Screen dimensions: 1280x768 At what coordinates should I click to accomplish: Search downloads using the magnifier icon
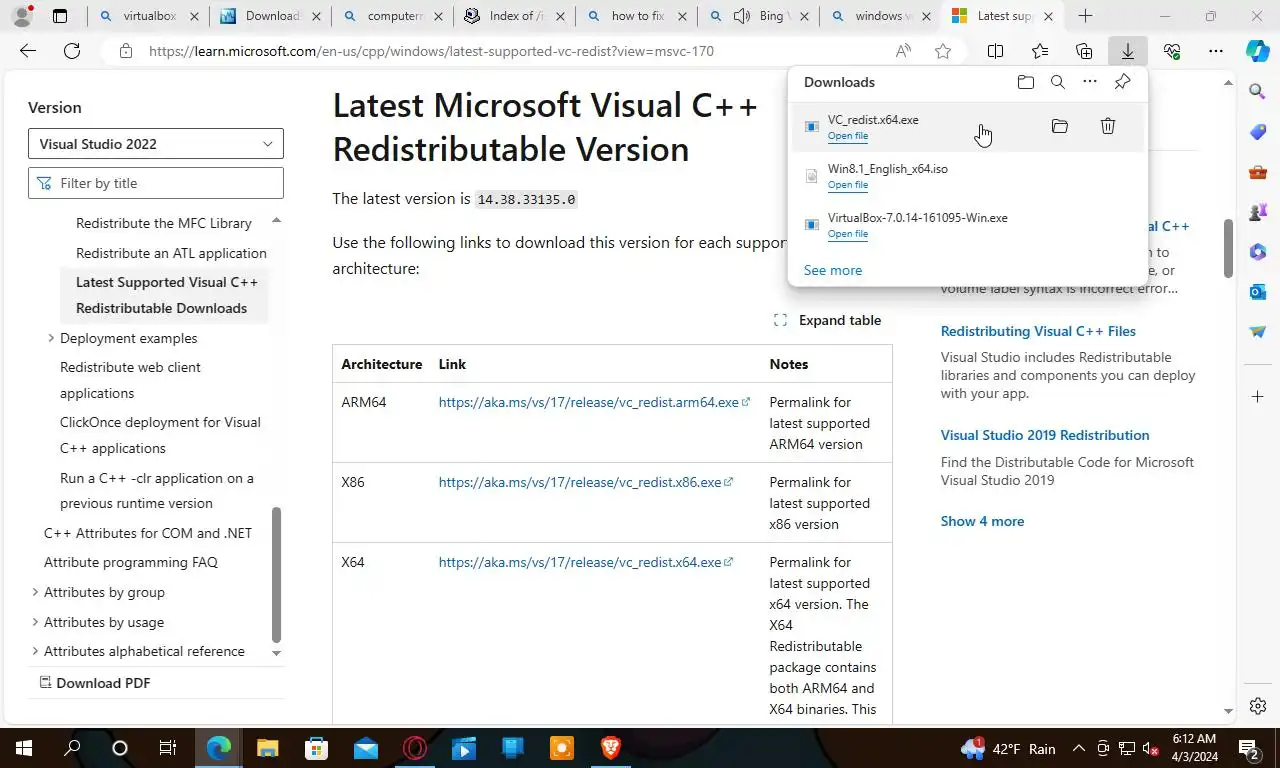[x=1058, y=82]
